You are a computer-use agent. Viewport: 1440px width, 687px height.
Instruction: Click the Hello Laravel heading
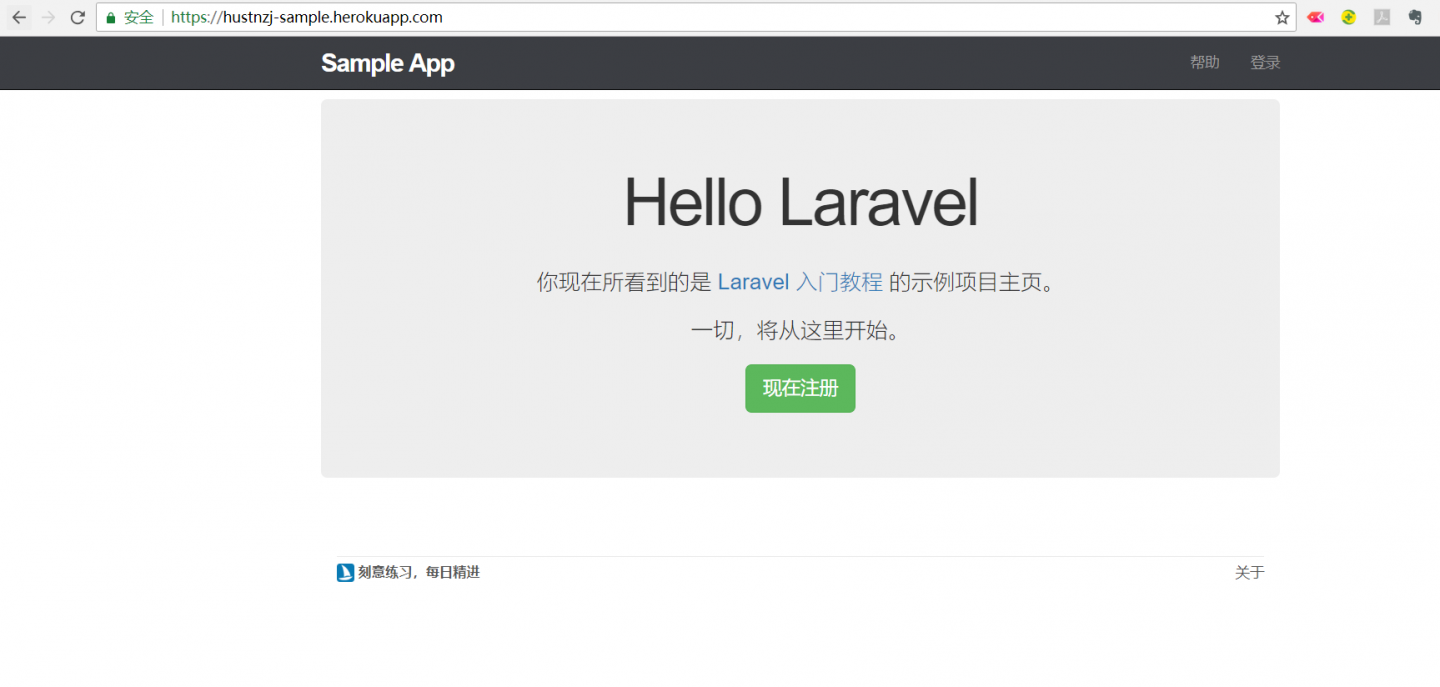(x=800, y=202)
